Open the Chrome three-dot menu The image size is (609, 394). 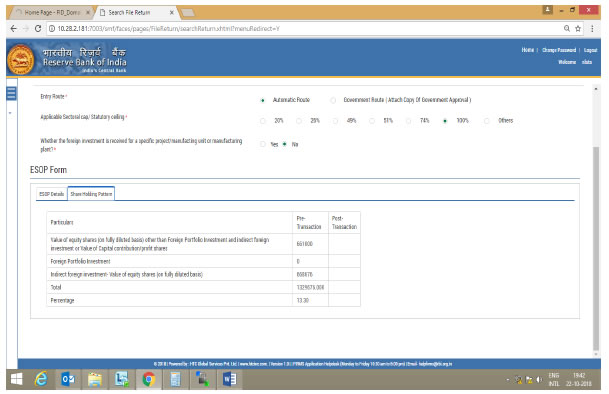pyautogui.click(x=592, y=28)
